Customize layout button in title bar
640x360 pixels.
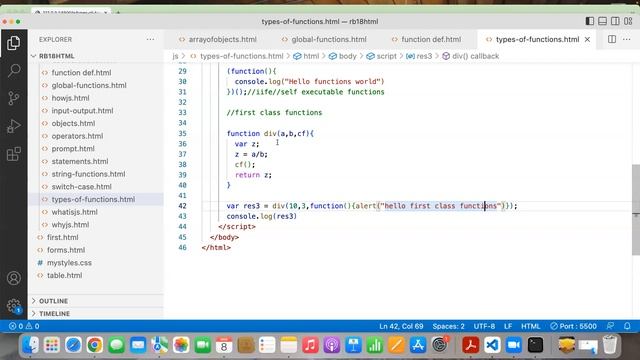628,21
